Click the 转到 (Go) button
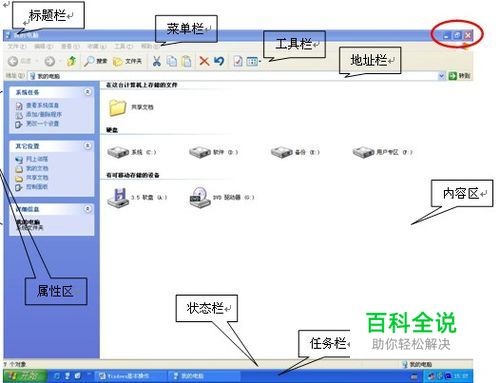 (459, 76)
